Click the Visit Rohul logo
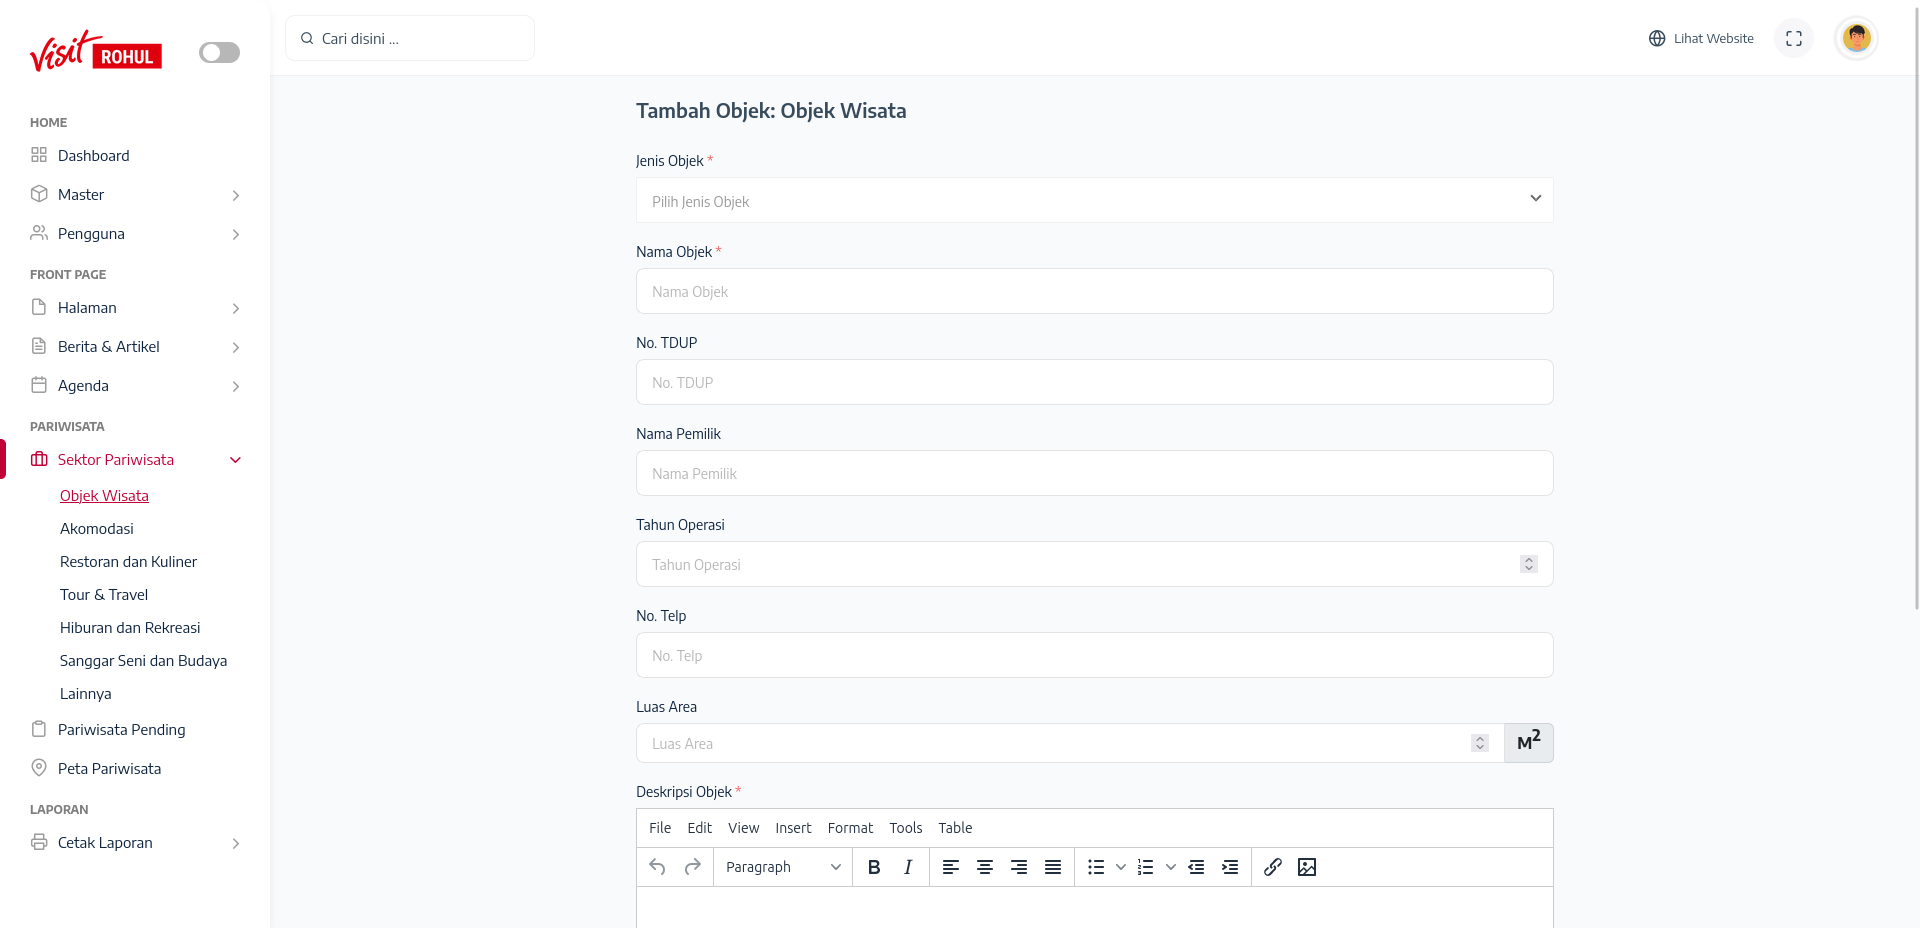 pyautogui.click(x=96, y=51)
